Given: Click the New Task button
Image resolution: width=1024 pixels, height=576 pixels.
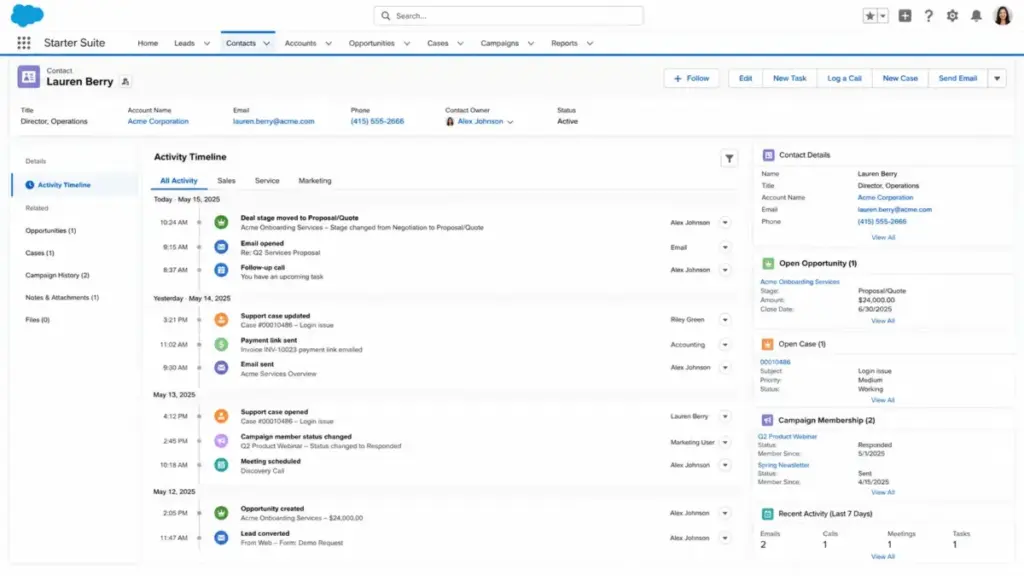Looking at the screenshot, I should [x=790, y=78].
